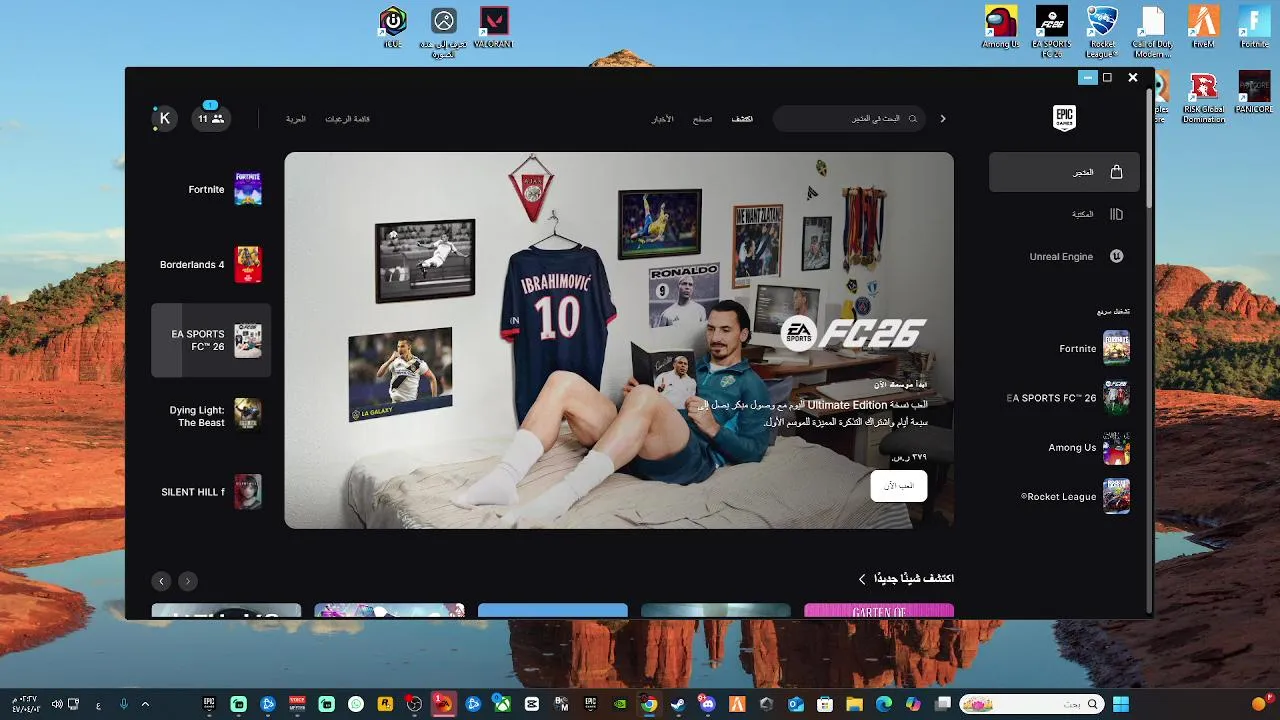Open the NVIDIA app from the taskbar

620,704
